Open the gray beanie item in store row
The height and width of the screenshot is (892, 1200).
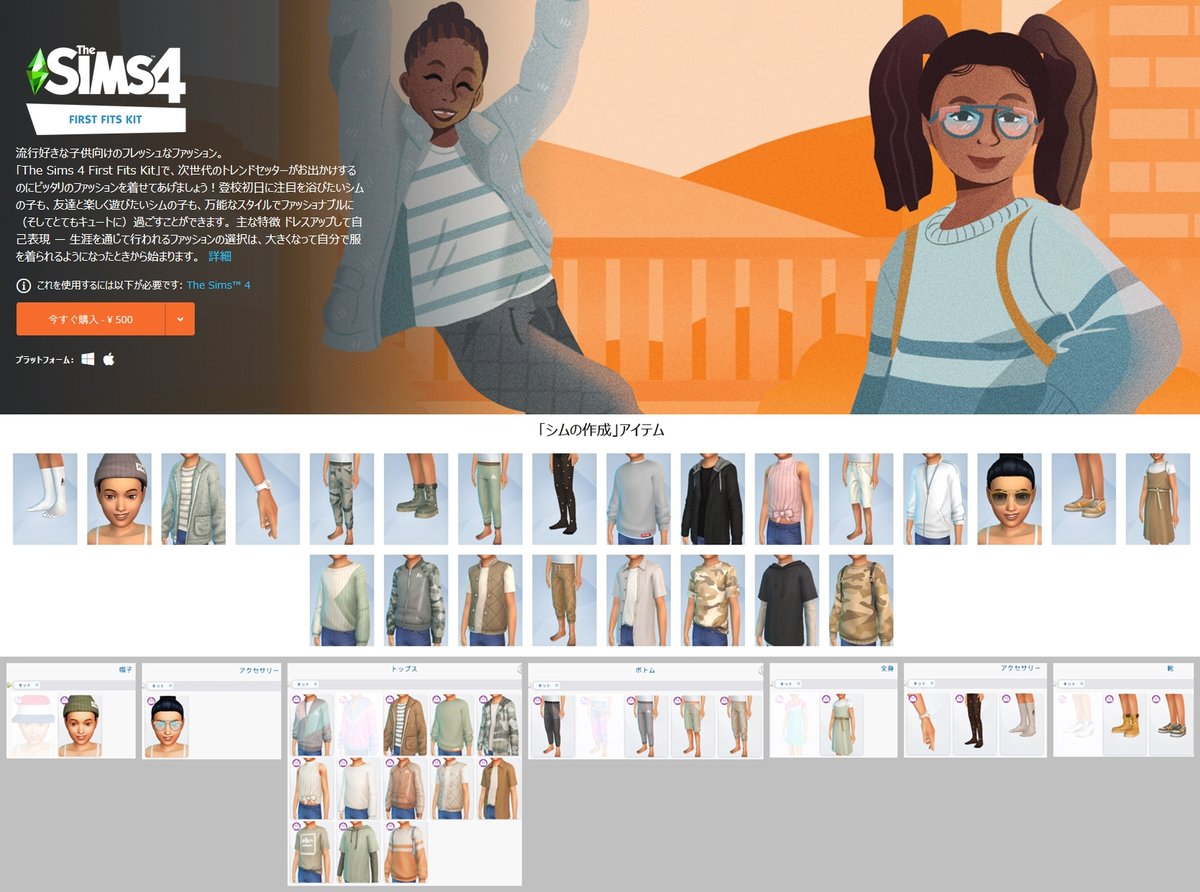[x=119, y=499]
